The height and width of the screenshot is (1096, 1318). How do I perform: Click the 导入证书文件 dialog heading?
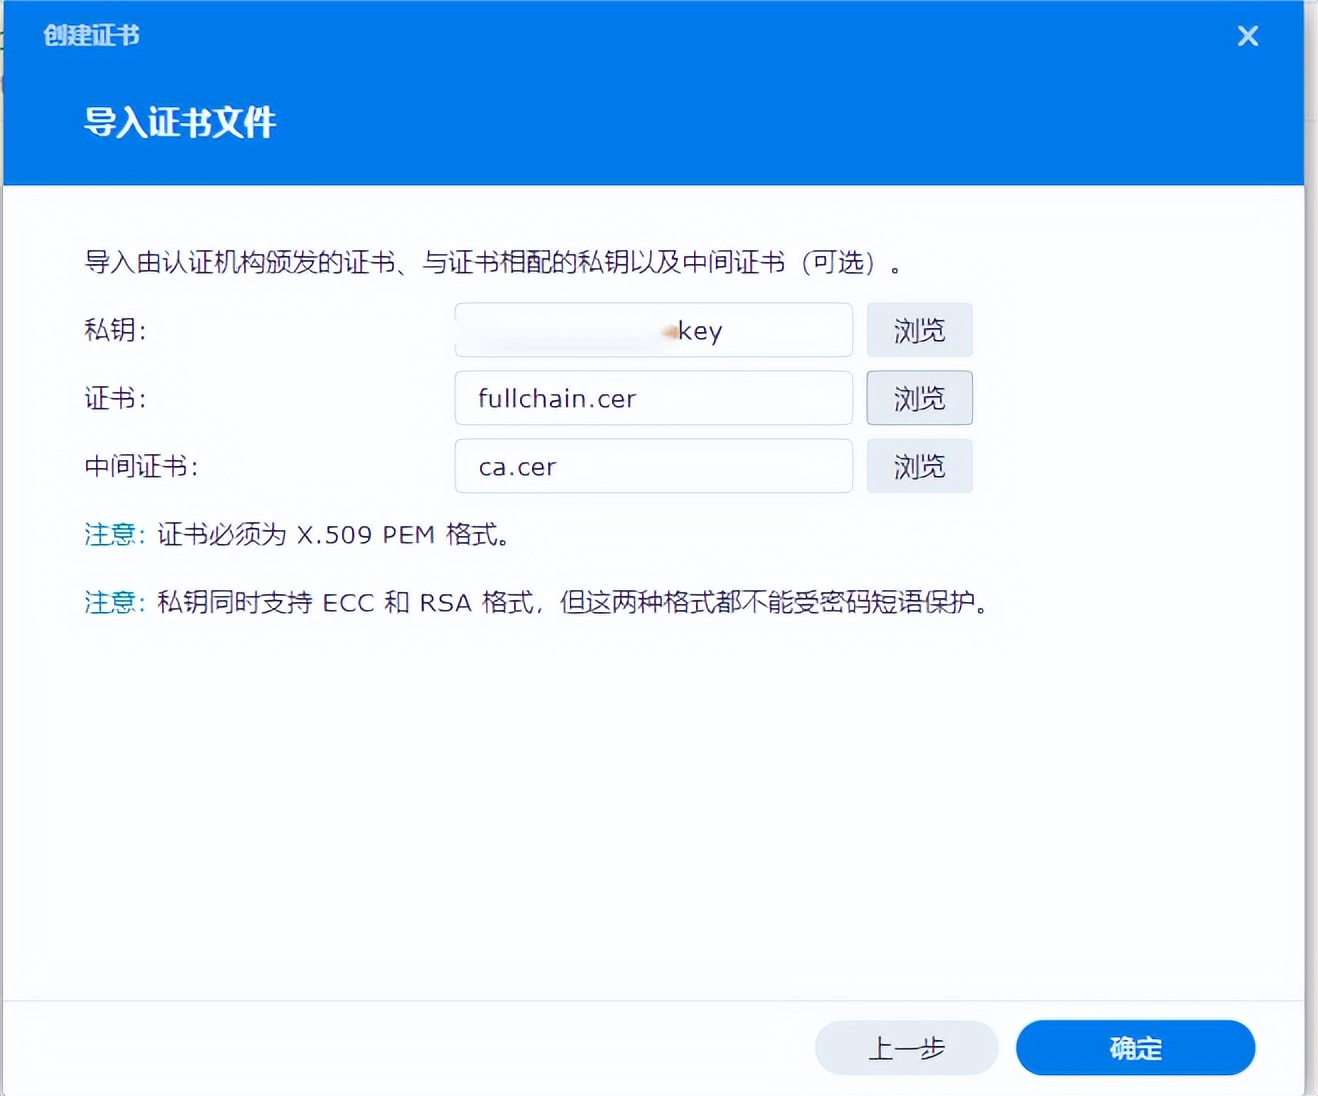coord(178,122)
